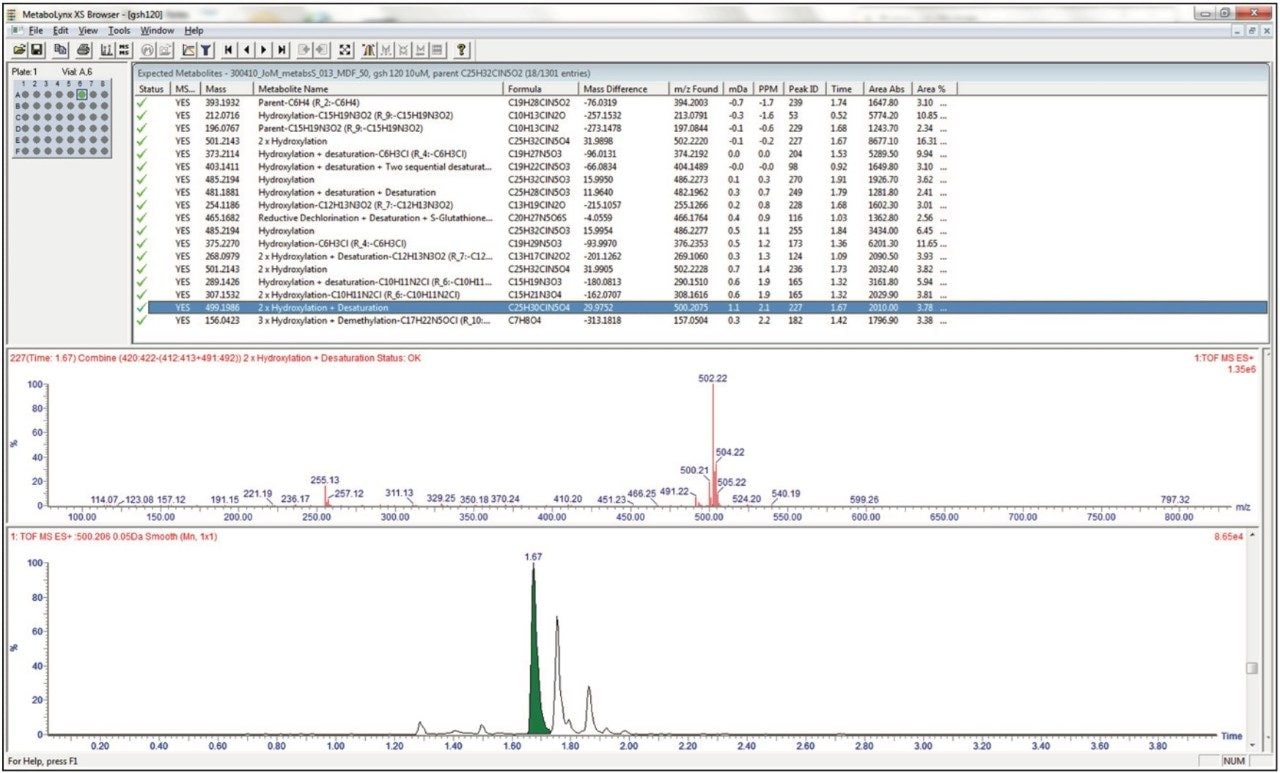Image resolution: width=1280 pixels, height=773 pixels.
Task: Sort by the PPM column header
Action: pyautogui.click(x=768, y=89)
